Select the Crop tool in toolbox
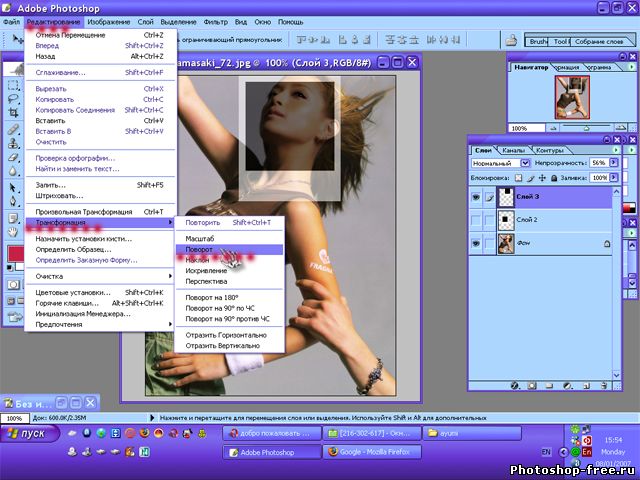The image size is (640, 480). coord(13,115)
